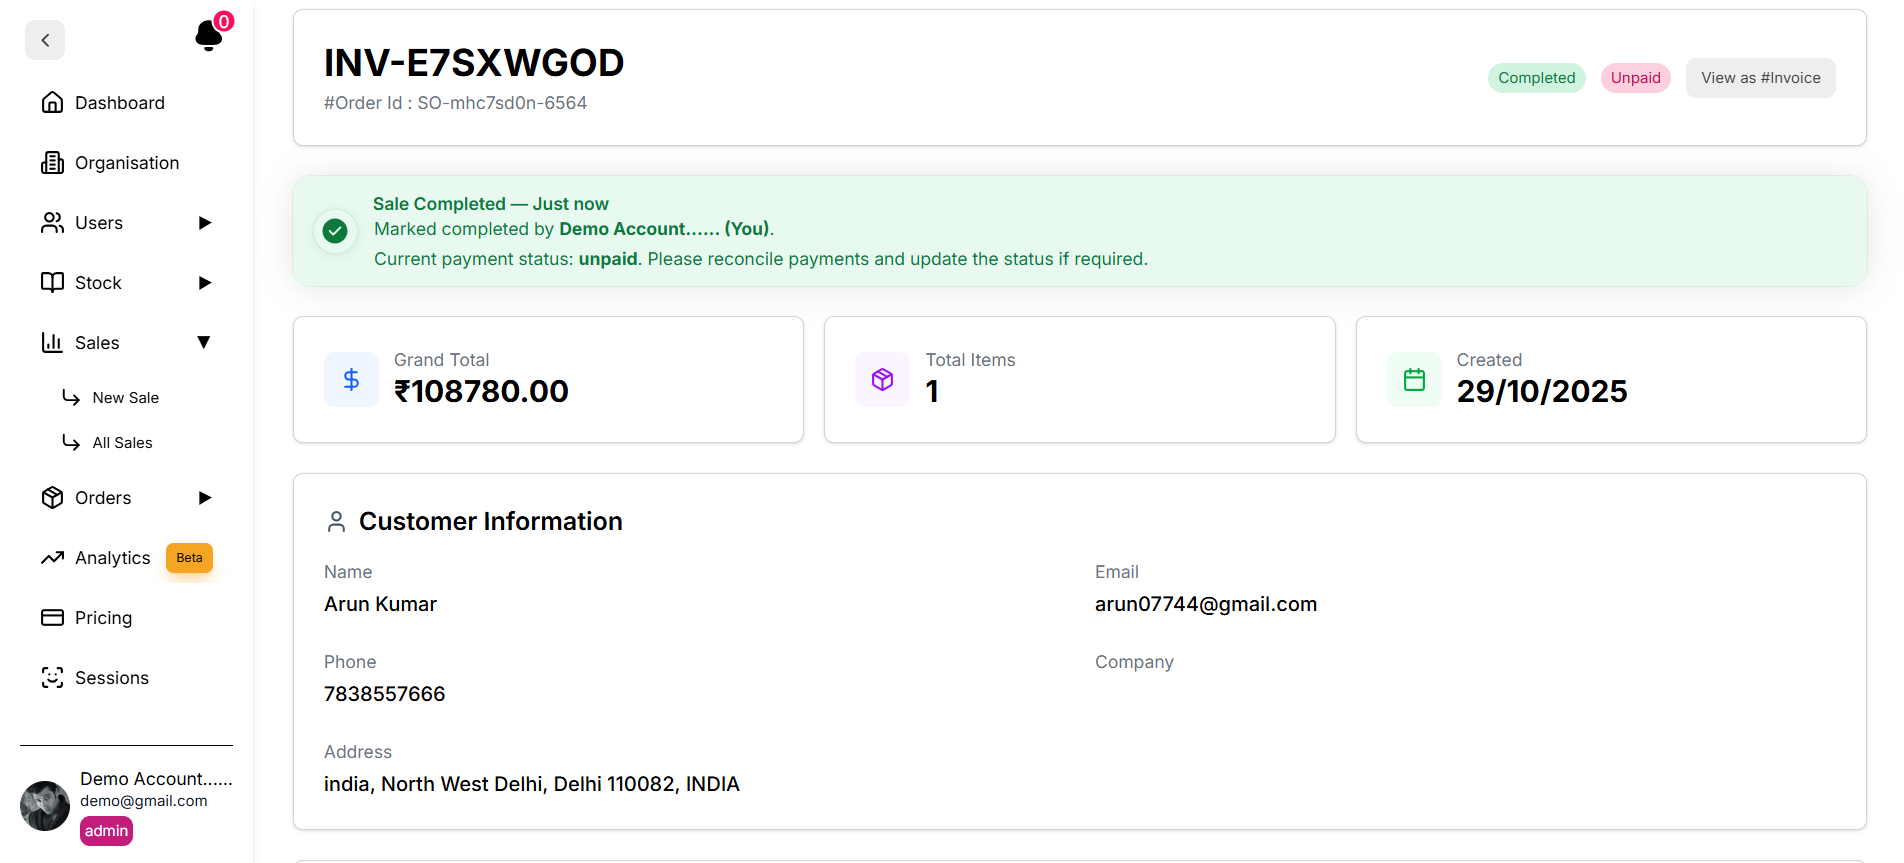
Task: Open Analytics from the sidebar
Action: [x=112, y=558]
